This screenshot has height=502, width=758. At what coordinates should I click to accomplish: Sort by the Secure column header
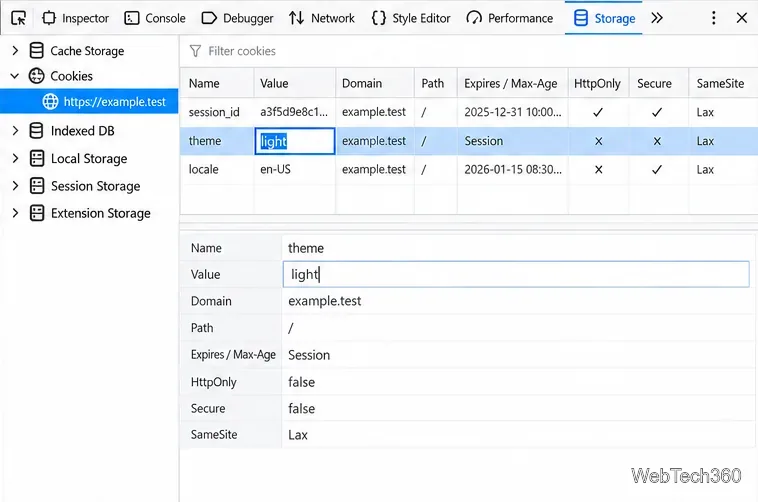(x=659, y=83)
